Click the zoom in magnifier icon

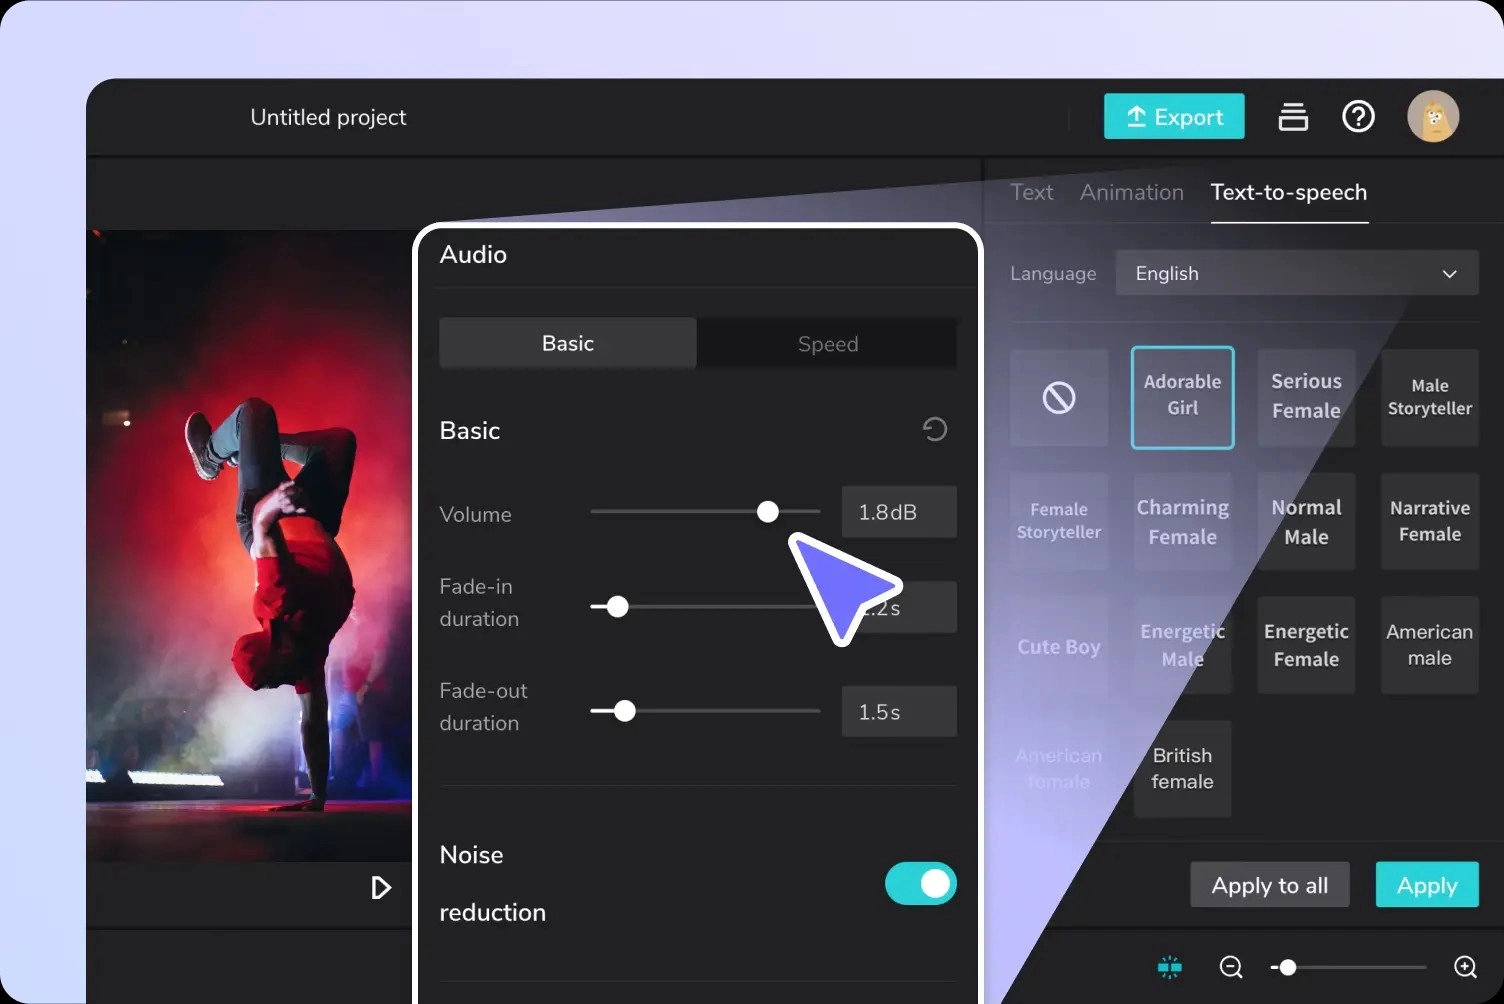click(1465, 967)
